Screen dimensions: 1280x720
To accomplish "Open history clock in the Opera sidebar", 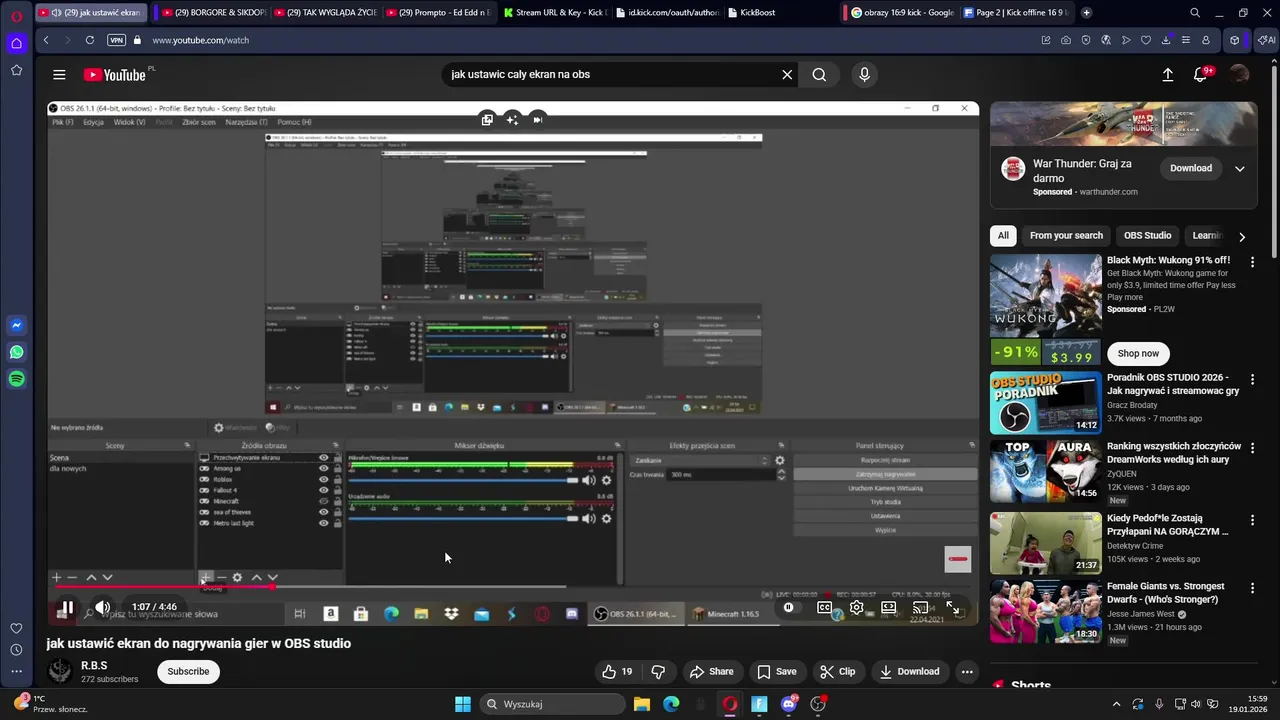I will click(17, 650).
